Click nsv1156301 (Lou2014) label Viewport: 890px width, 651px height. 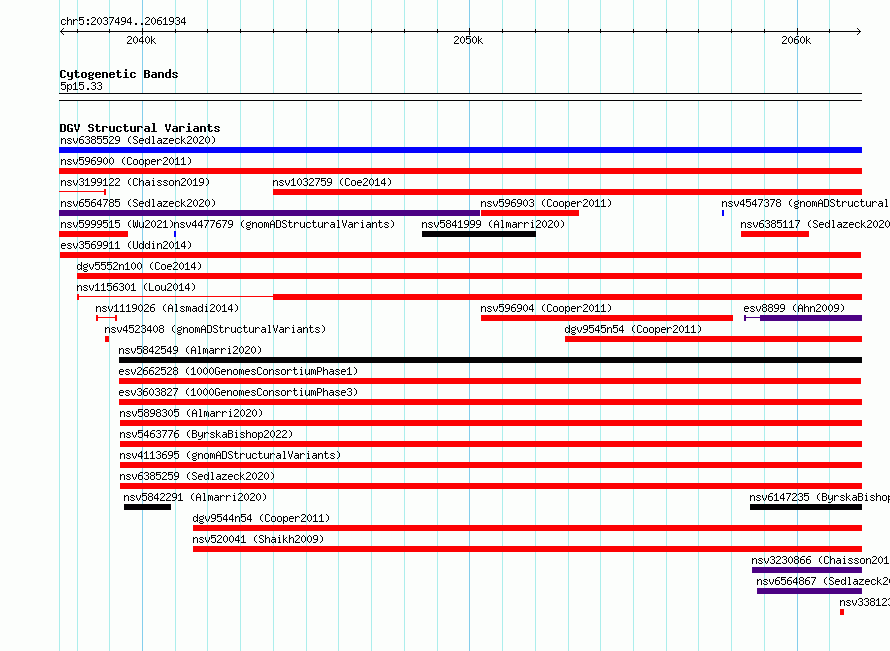[x=136, y=287]
